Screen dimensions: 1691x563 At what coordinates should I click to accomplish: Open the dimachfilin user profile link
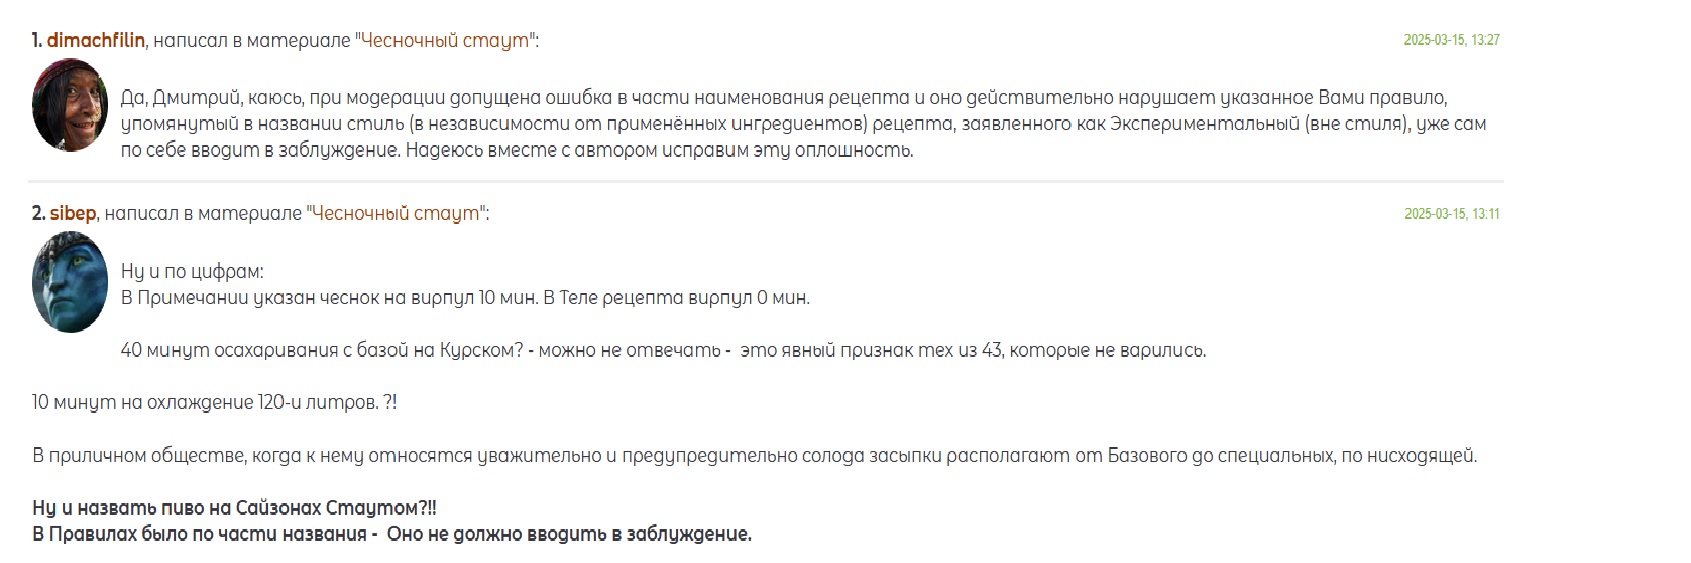[96, 41]
